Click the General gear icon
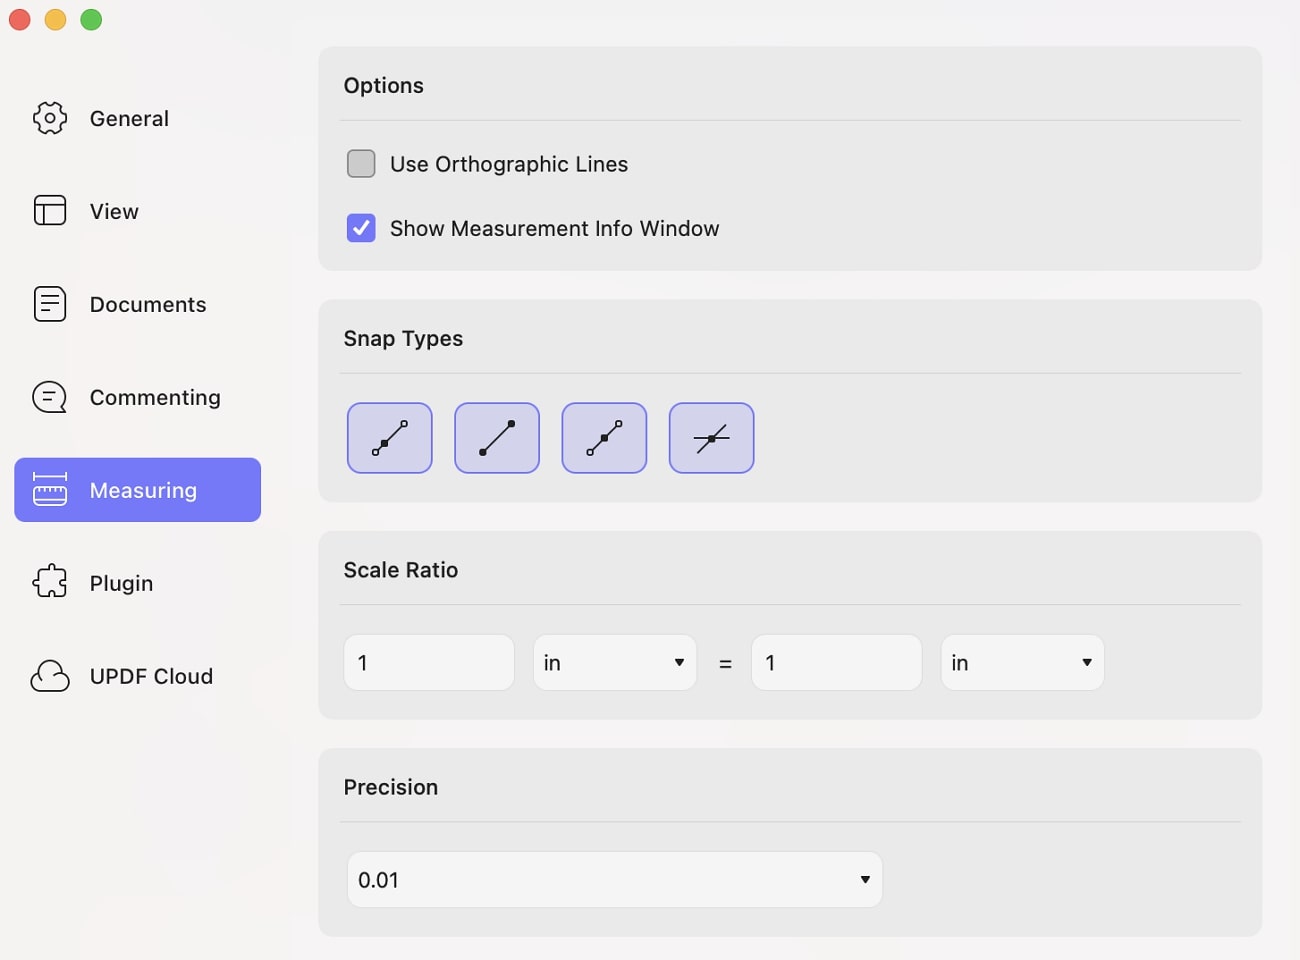Screen dimensions: 1300x960 [x=50, y=118]
